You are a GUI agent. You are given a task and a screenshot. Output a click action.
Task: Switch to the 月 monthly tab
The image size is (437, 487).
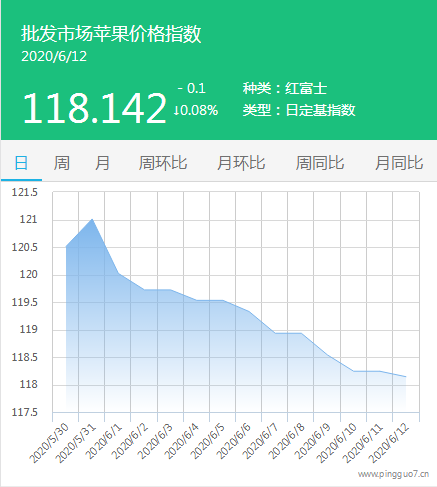[x=102, y=163]
